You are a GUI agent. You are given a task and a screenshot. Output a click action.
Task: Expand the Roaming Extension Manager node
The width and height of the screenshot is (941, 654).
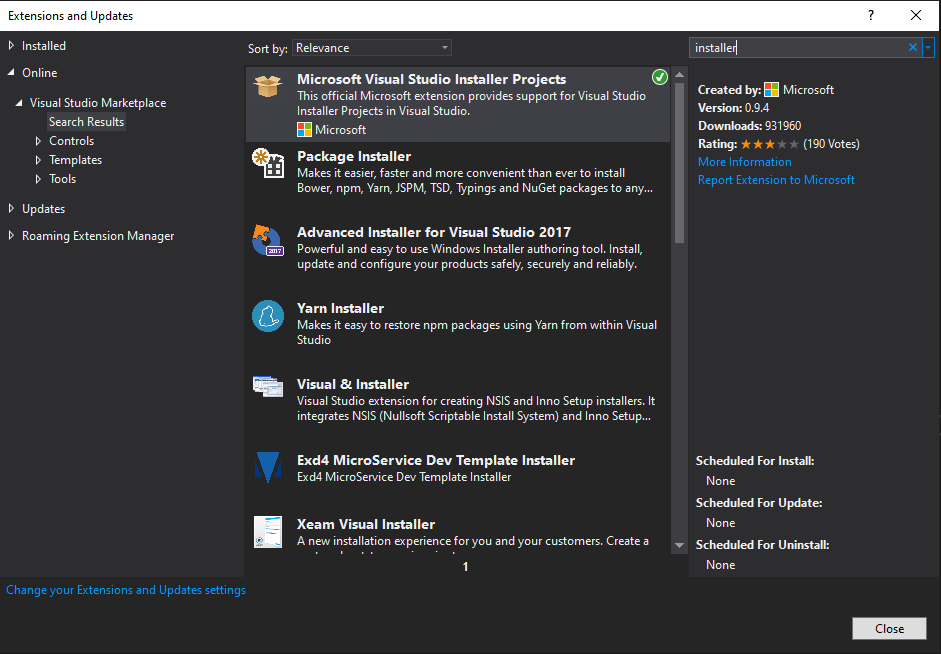click(x=11, y=235)
